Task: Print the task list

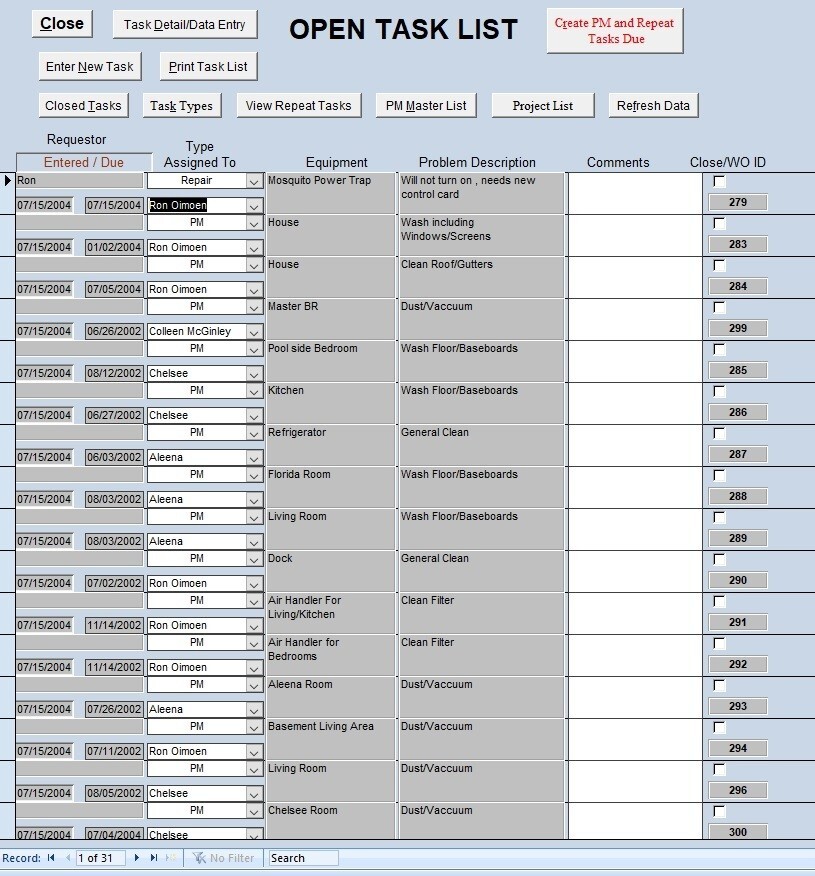Action: click(207, 66)
